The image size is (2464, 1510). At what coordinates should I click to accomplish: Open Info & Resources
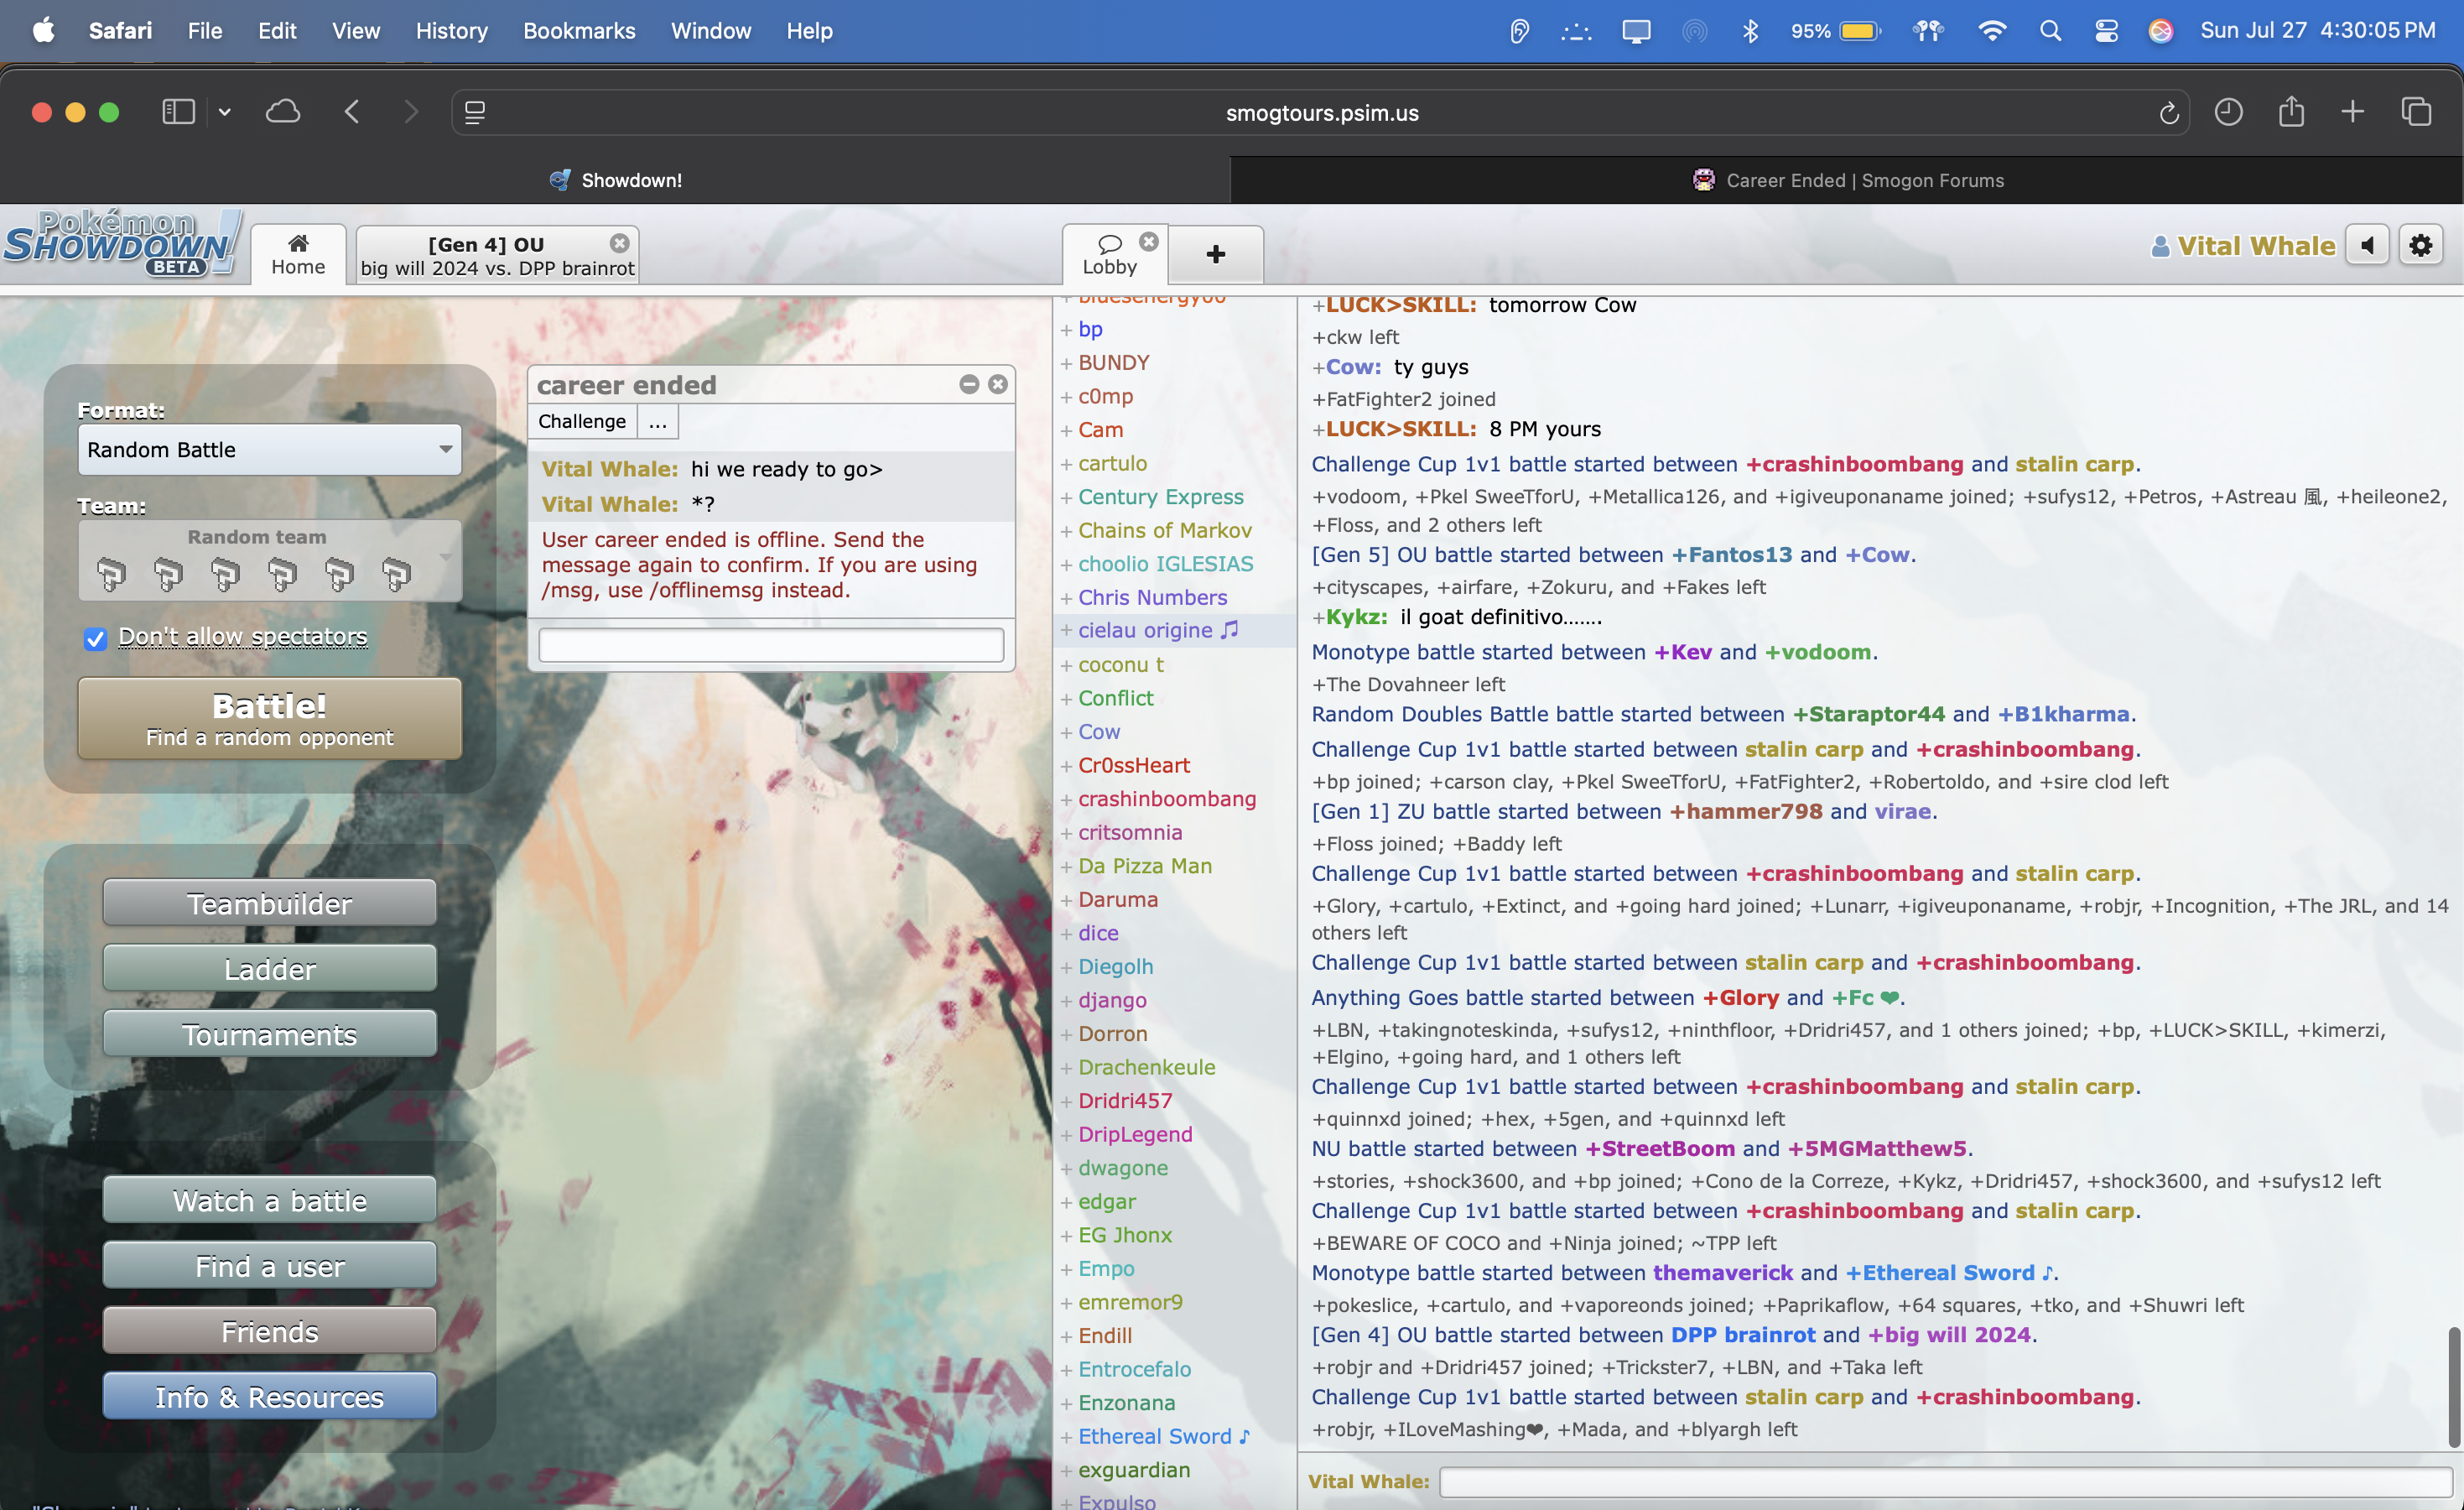[x=270, y=1396]
